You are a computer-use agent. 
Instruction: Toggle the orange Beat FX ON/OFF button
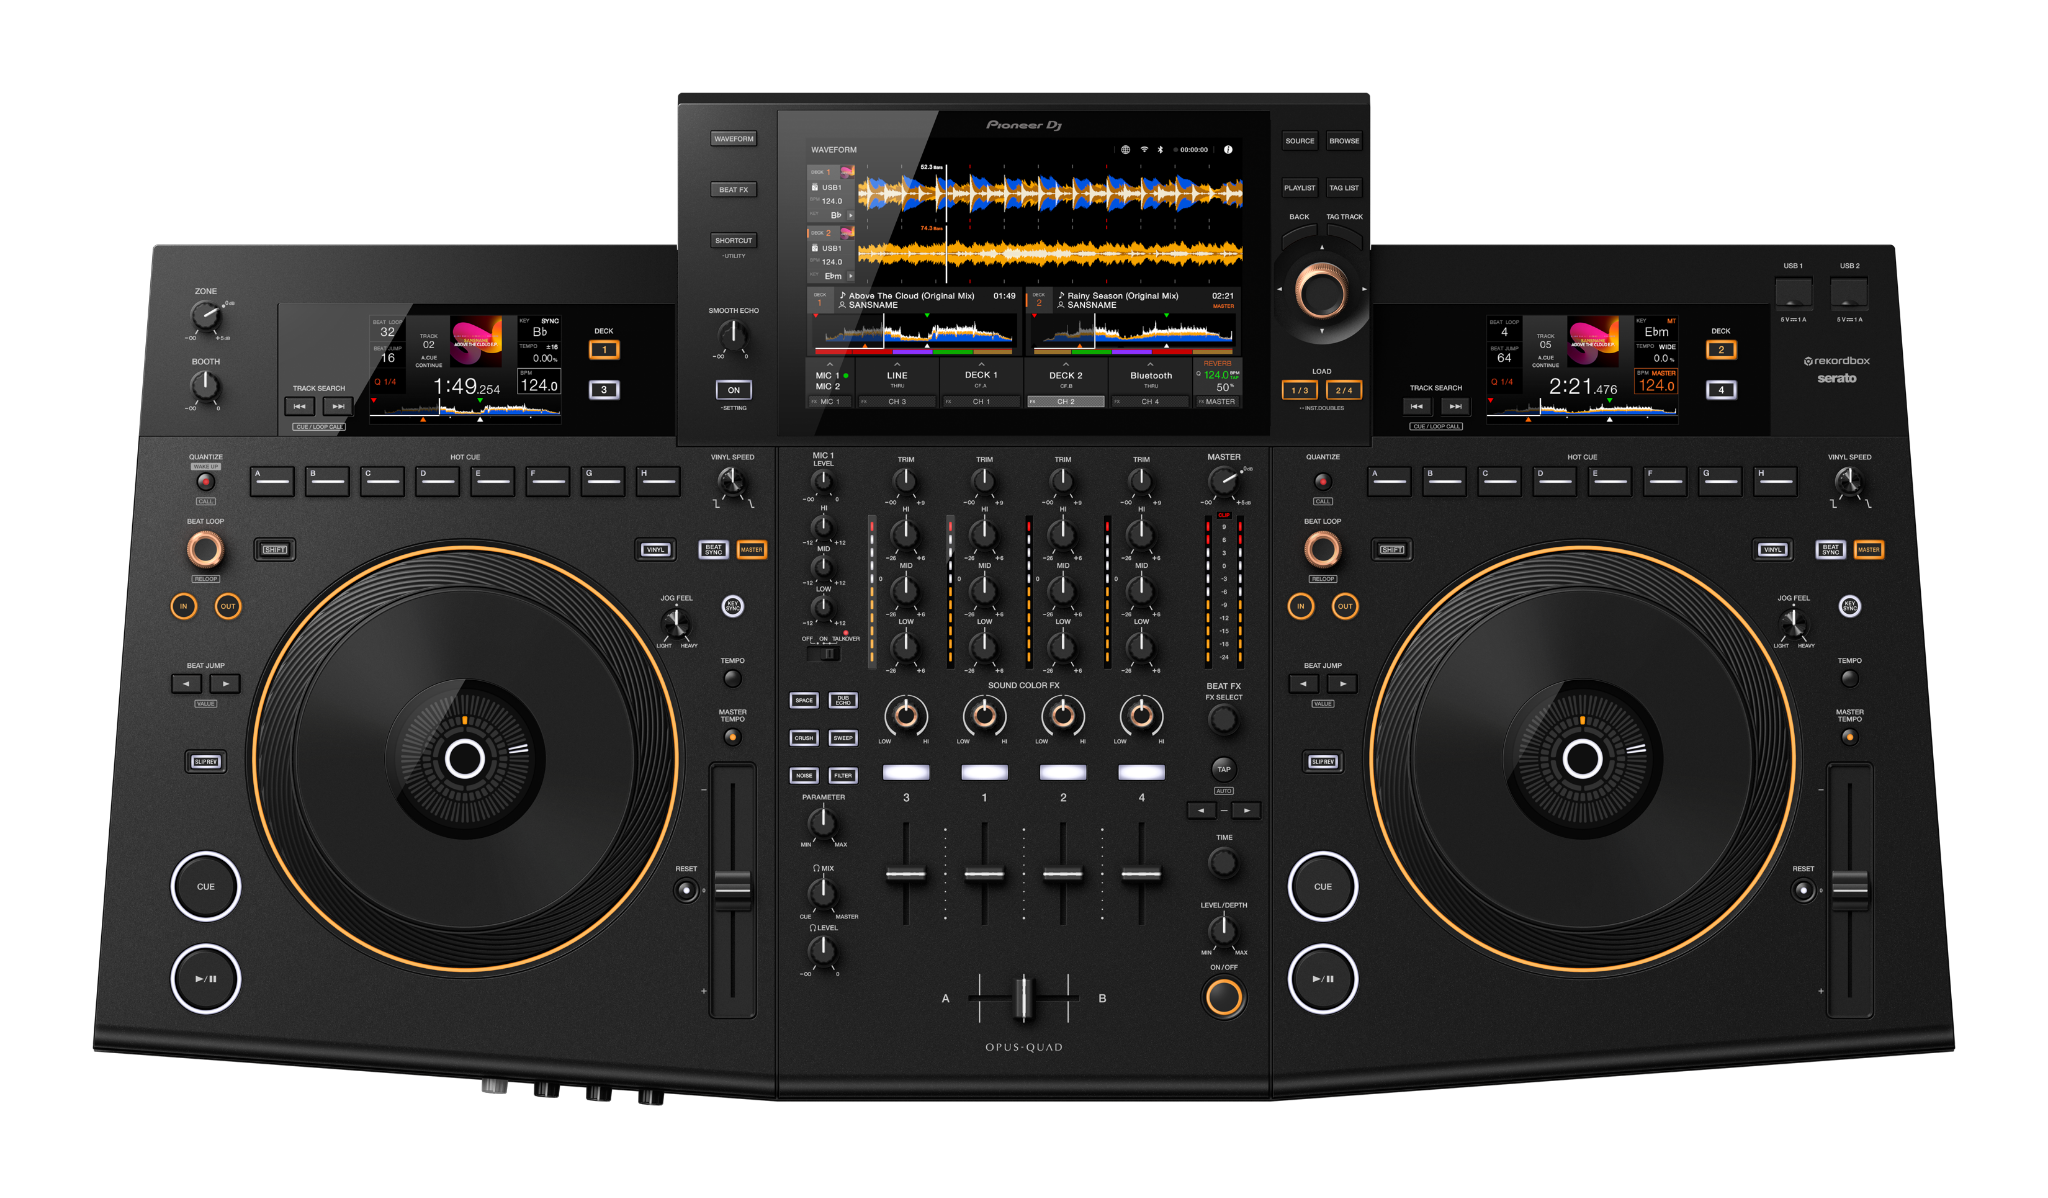click(x=1223, y=997)
